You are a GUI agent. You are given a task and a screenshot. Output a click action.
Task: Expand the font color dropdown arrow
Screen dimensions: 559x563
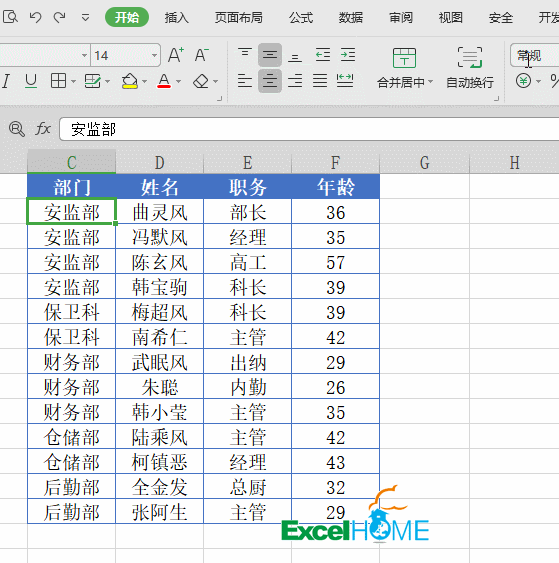178,82
